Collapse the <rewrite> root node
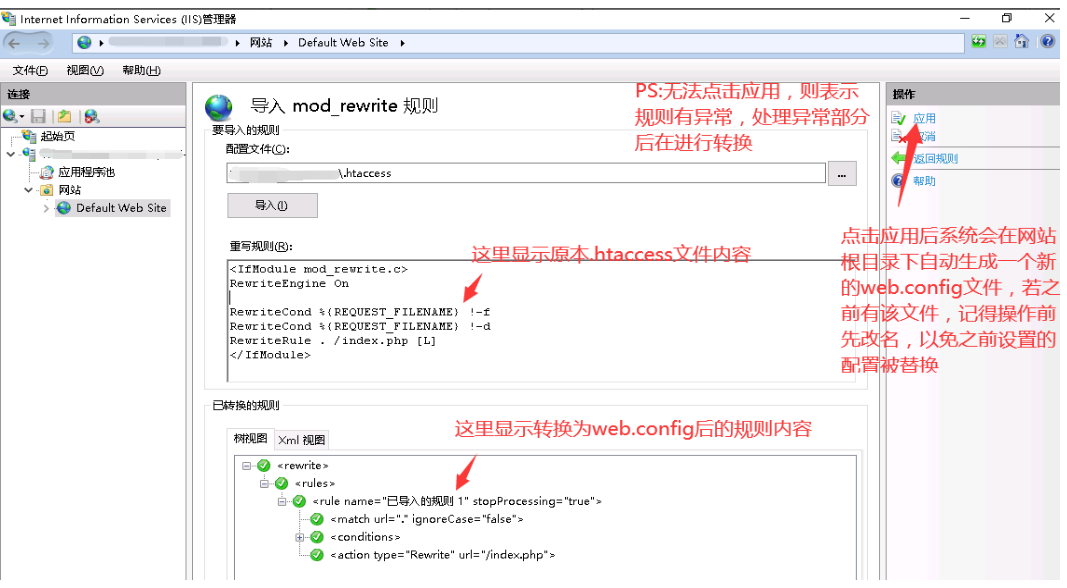This screenshot has width=1067, height=588. [246, 465]
